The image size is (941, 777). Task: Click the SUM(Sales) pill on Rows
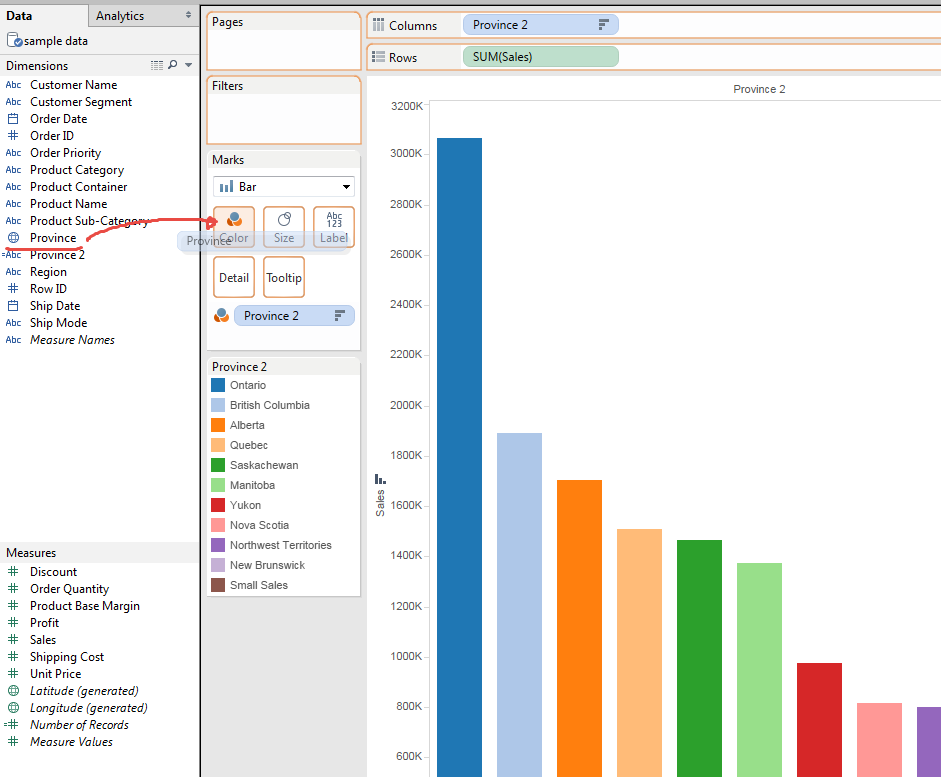pos(540,56)
